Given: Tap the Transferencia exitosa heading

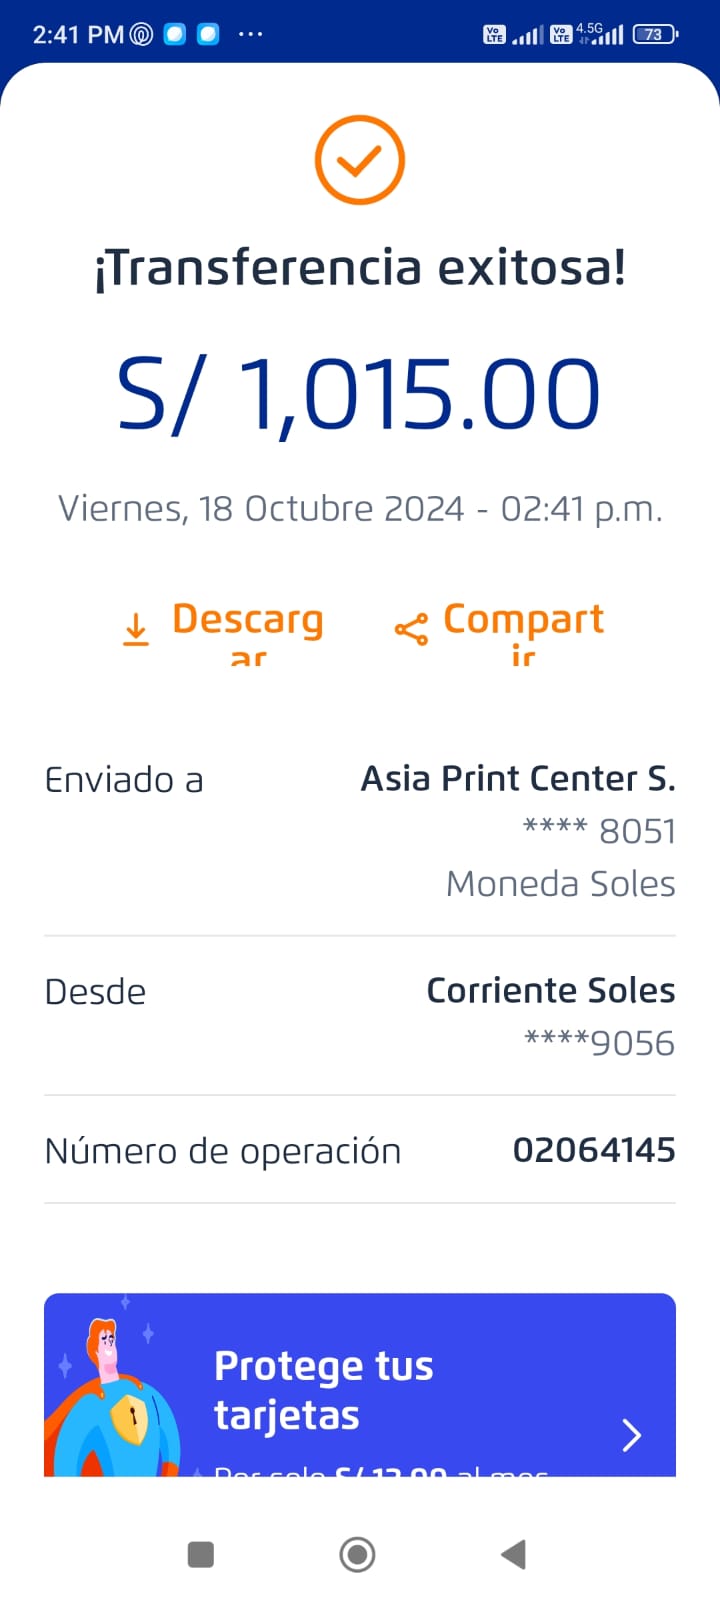Looking at the screenshot, I should [x=360, y=267].
